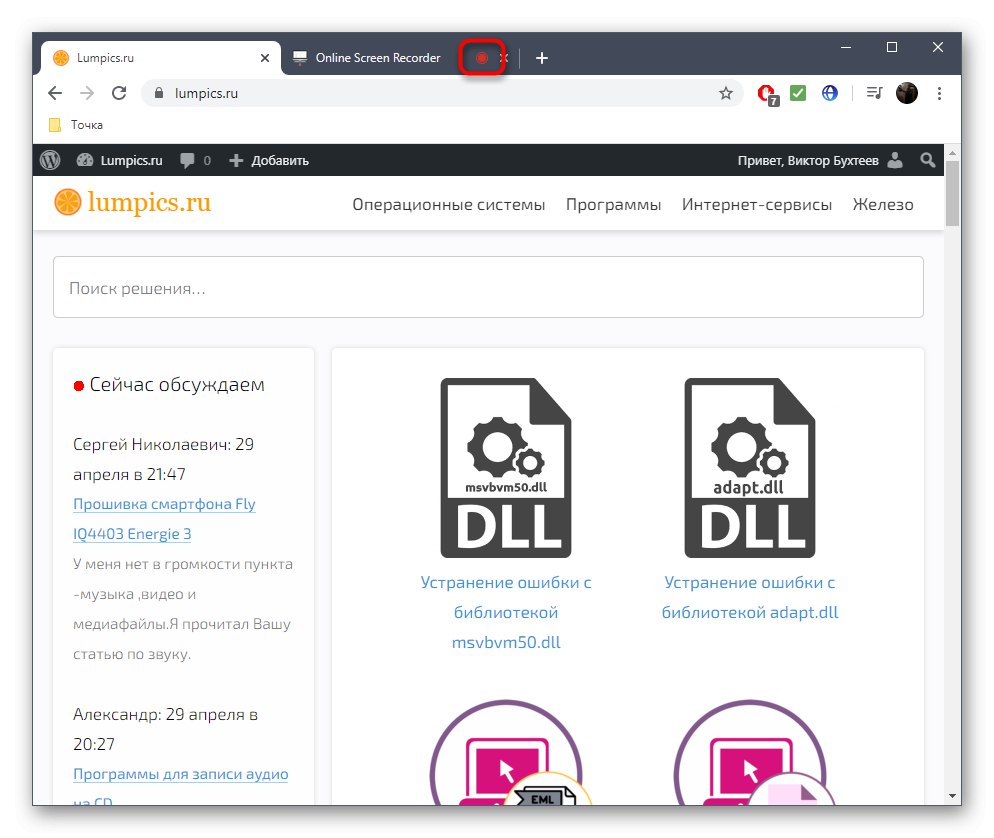Open the Операционные системы menu
This screenshot has width=994, height=838.
(x=449, y=204)
